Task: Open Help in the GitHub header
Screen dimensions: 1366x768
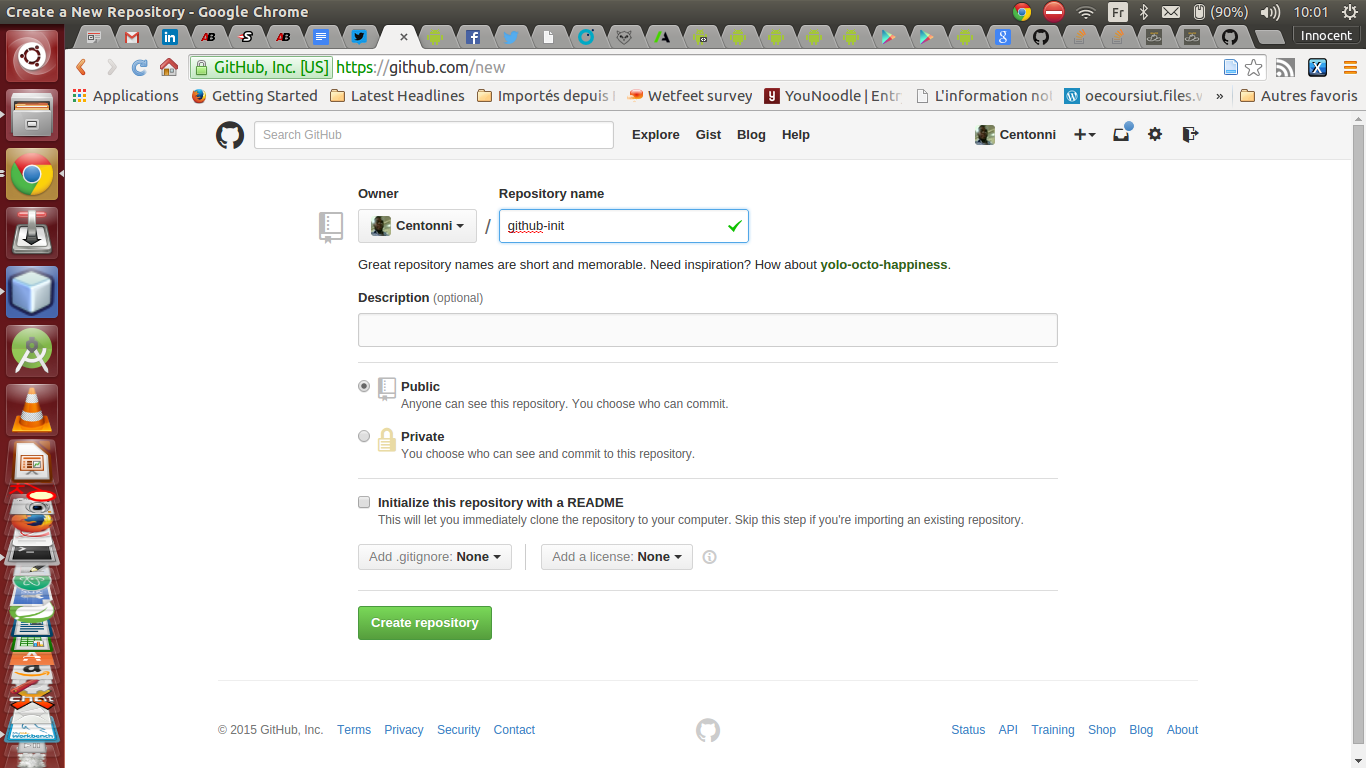Action: pos(796,135)
